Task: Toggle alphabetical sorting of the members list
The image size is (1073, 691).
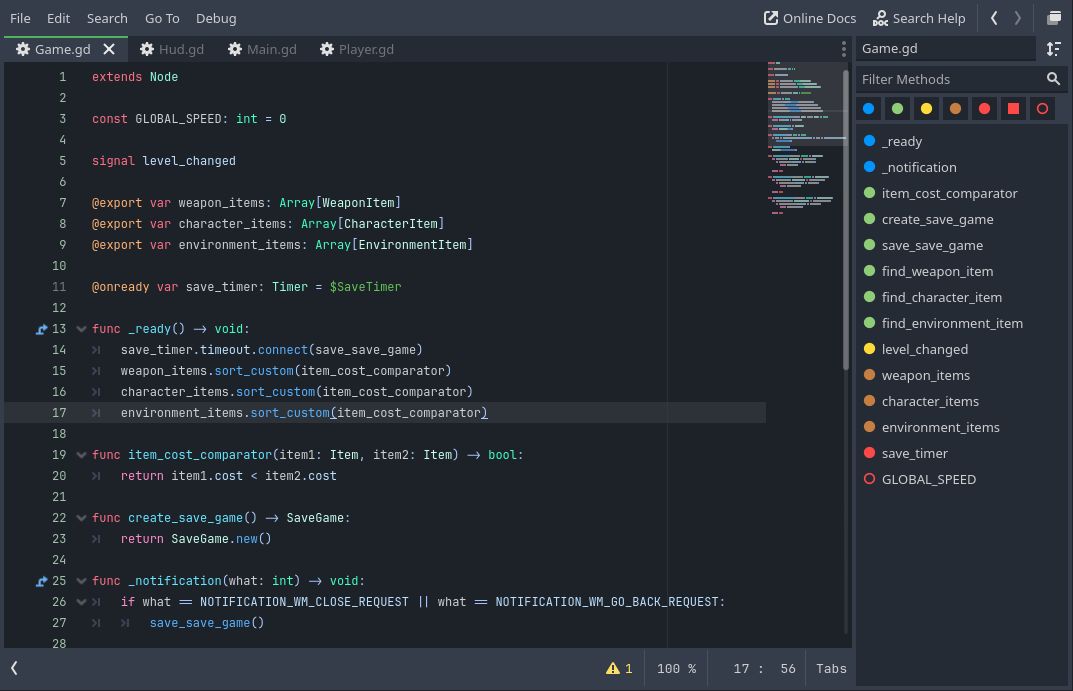Action: click(x=1054, y=49)
